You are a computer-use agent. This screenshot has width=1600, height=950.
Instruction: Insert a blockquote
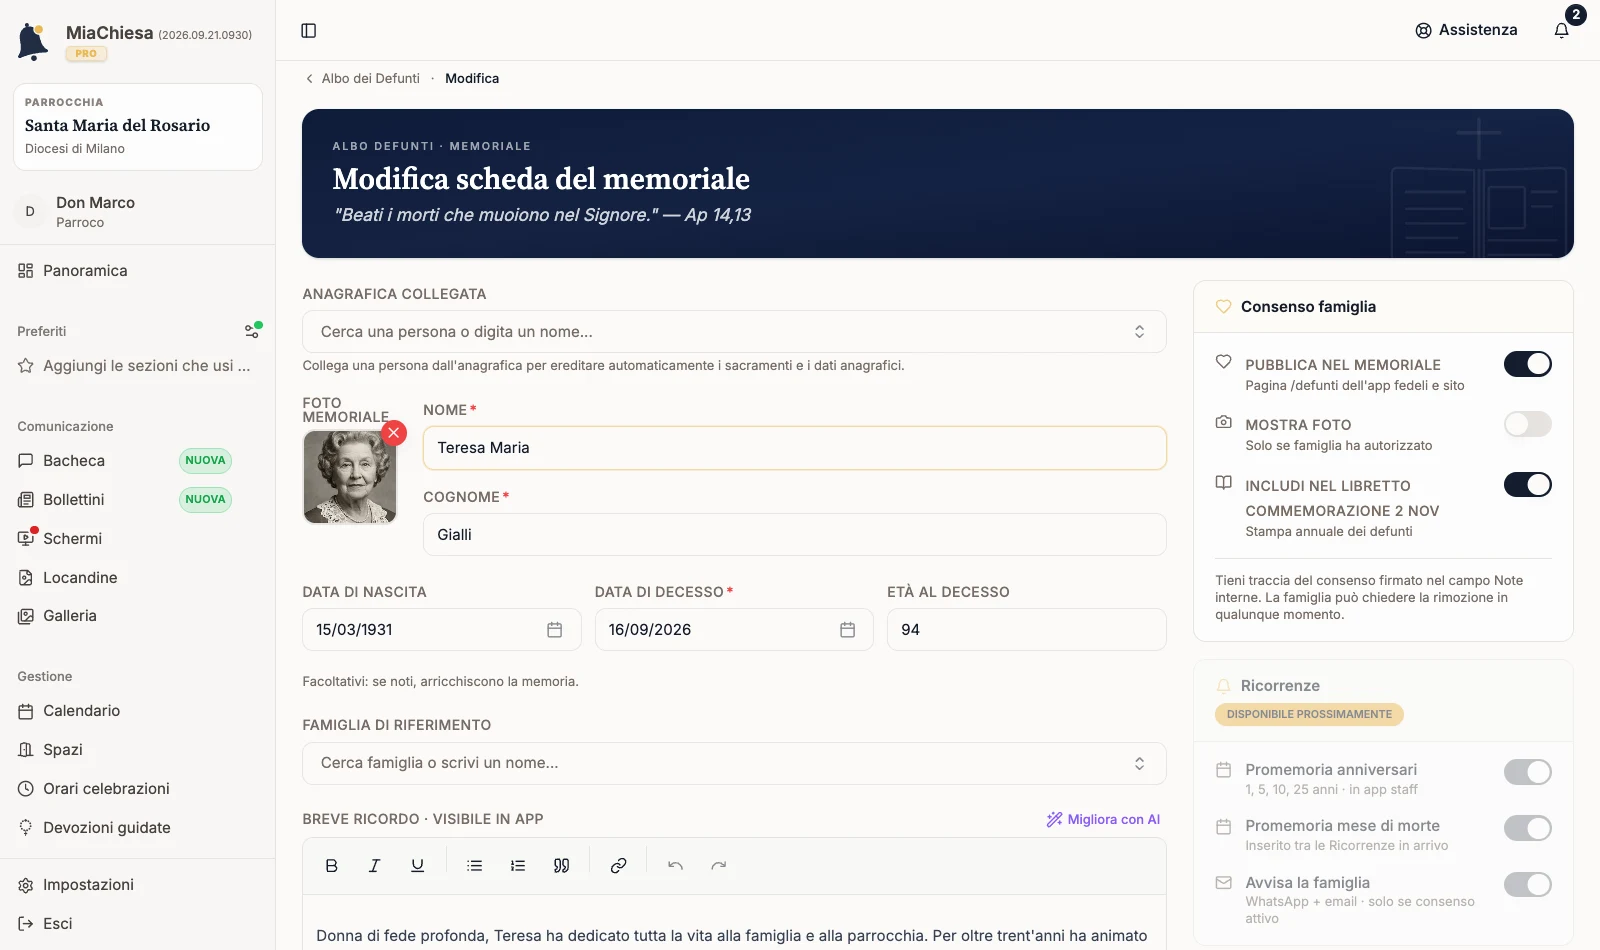[x=562, y=866]
